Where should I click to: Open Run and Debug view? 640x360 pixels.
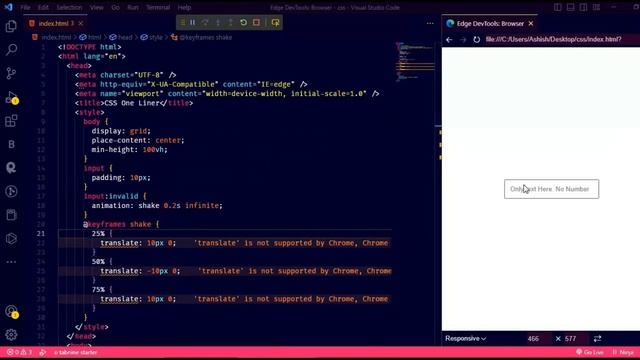click(11, 98)
